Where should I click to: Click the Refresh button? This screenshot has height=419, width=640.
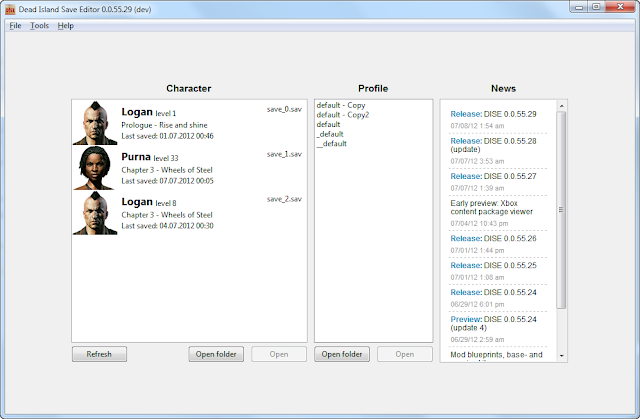click(99, 354)
